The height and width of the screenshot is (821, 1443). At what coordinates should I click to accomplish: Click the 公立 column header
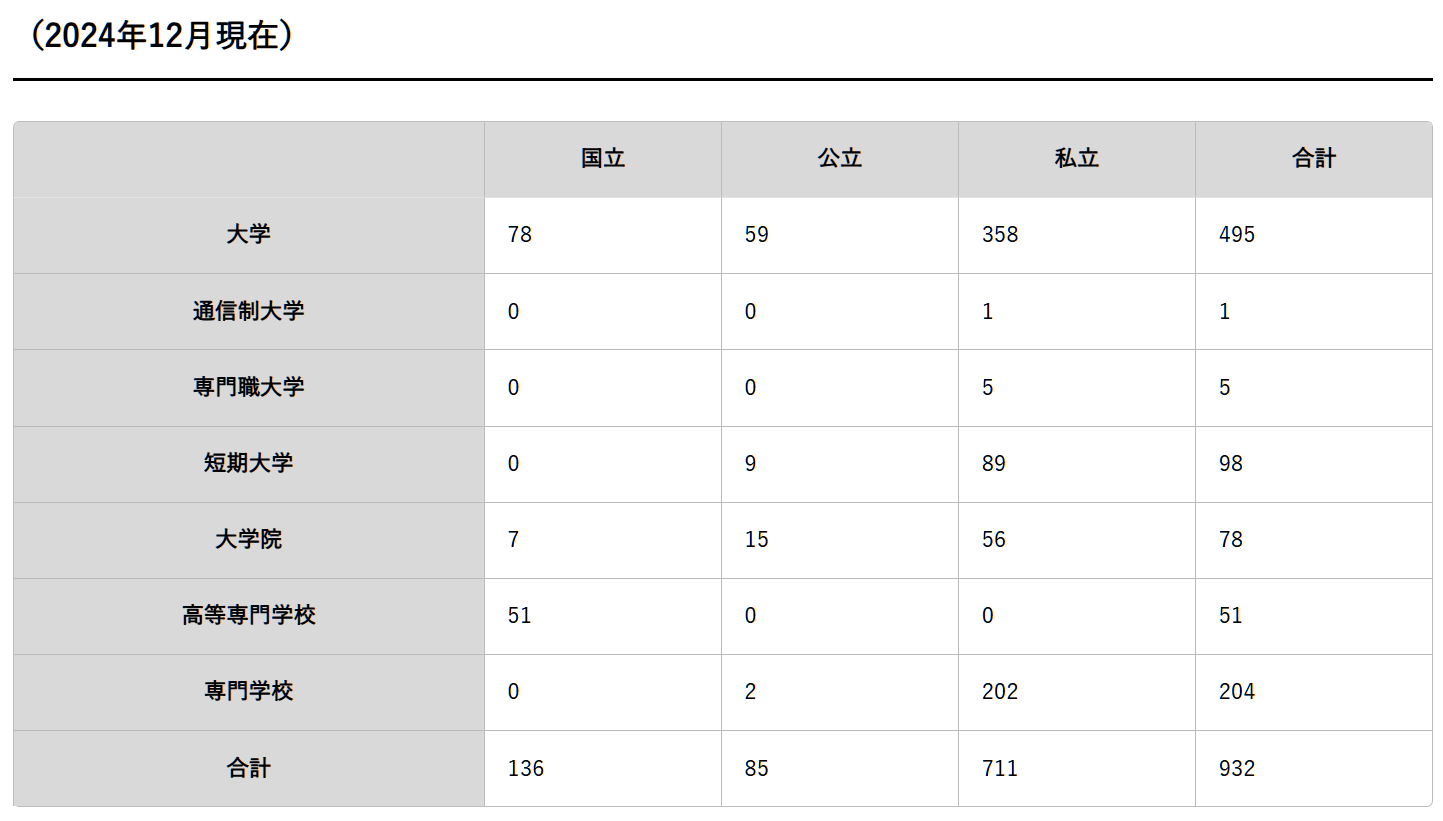click(840, 158)
